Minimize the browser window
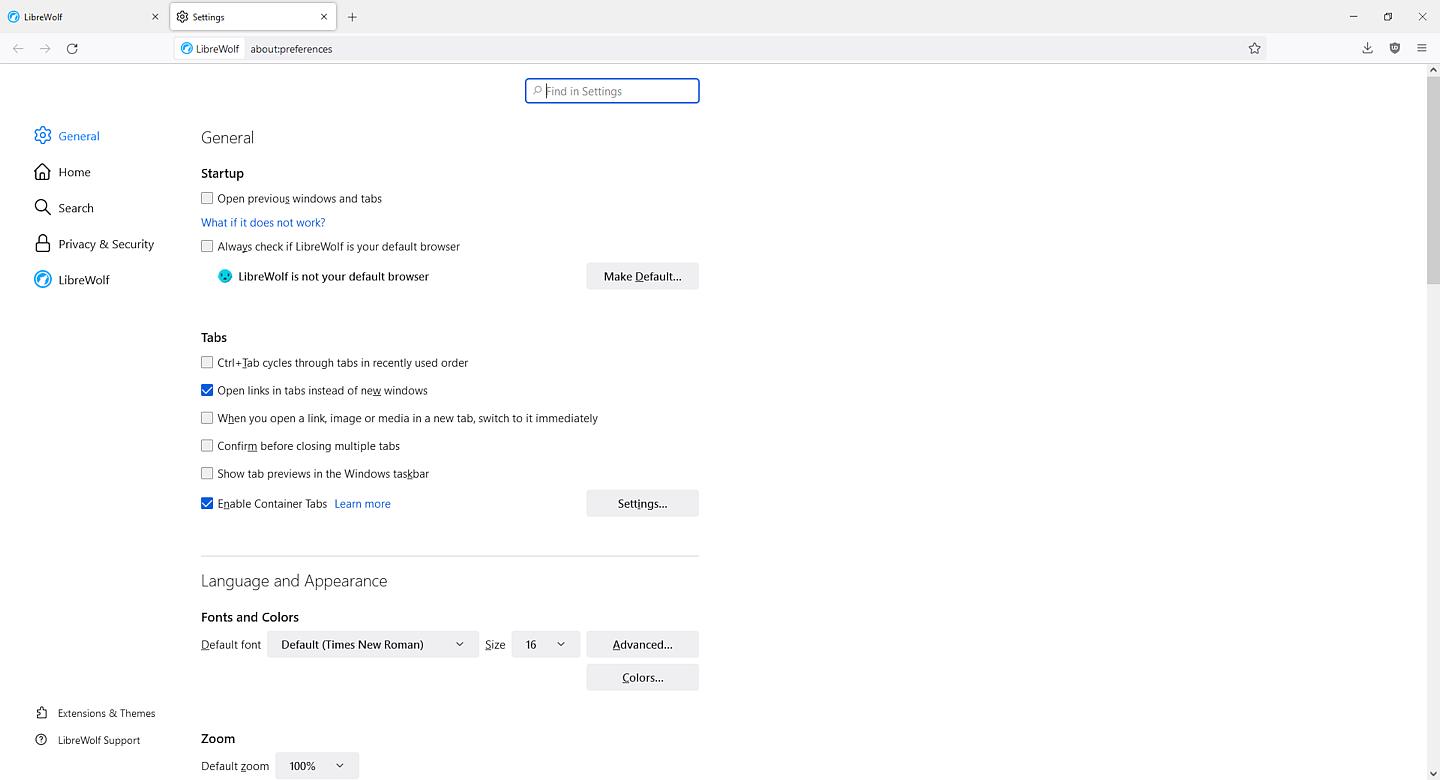 (1354, 17)
